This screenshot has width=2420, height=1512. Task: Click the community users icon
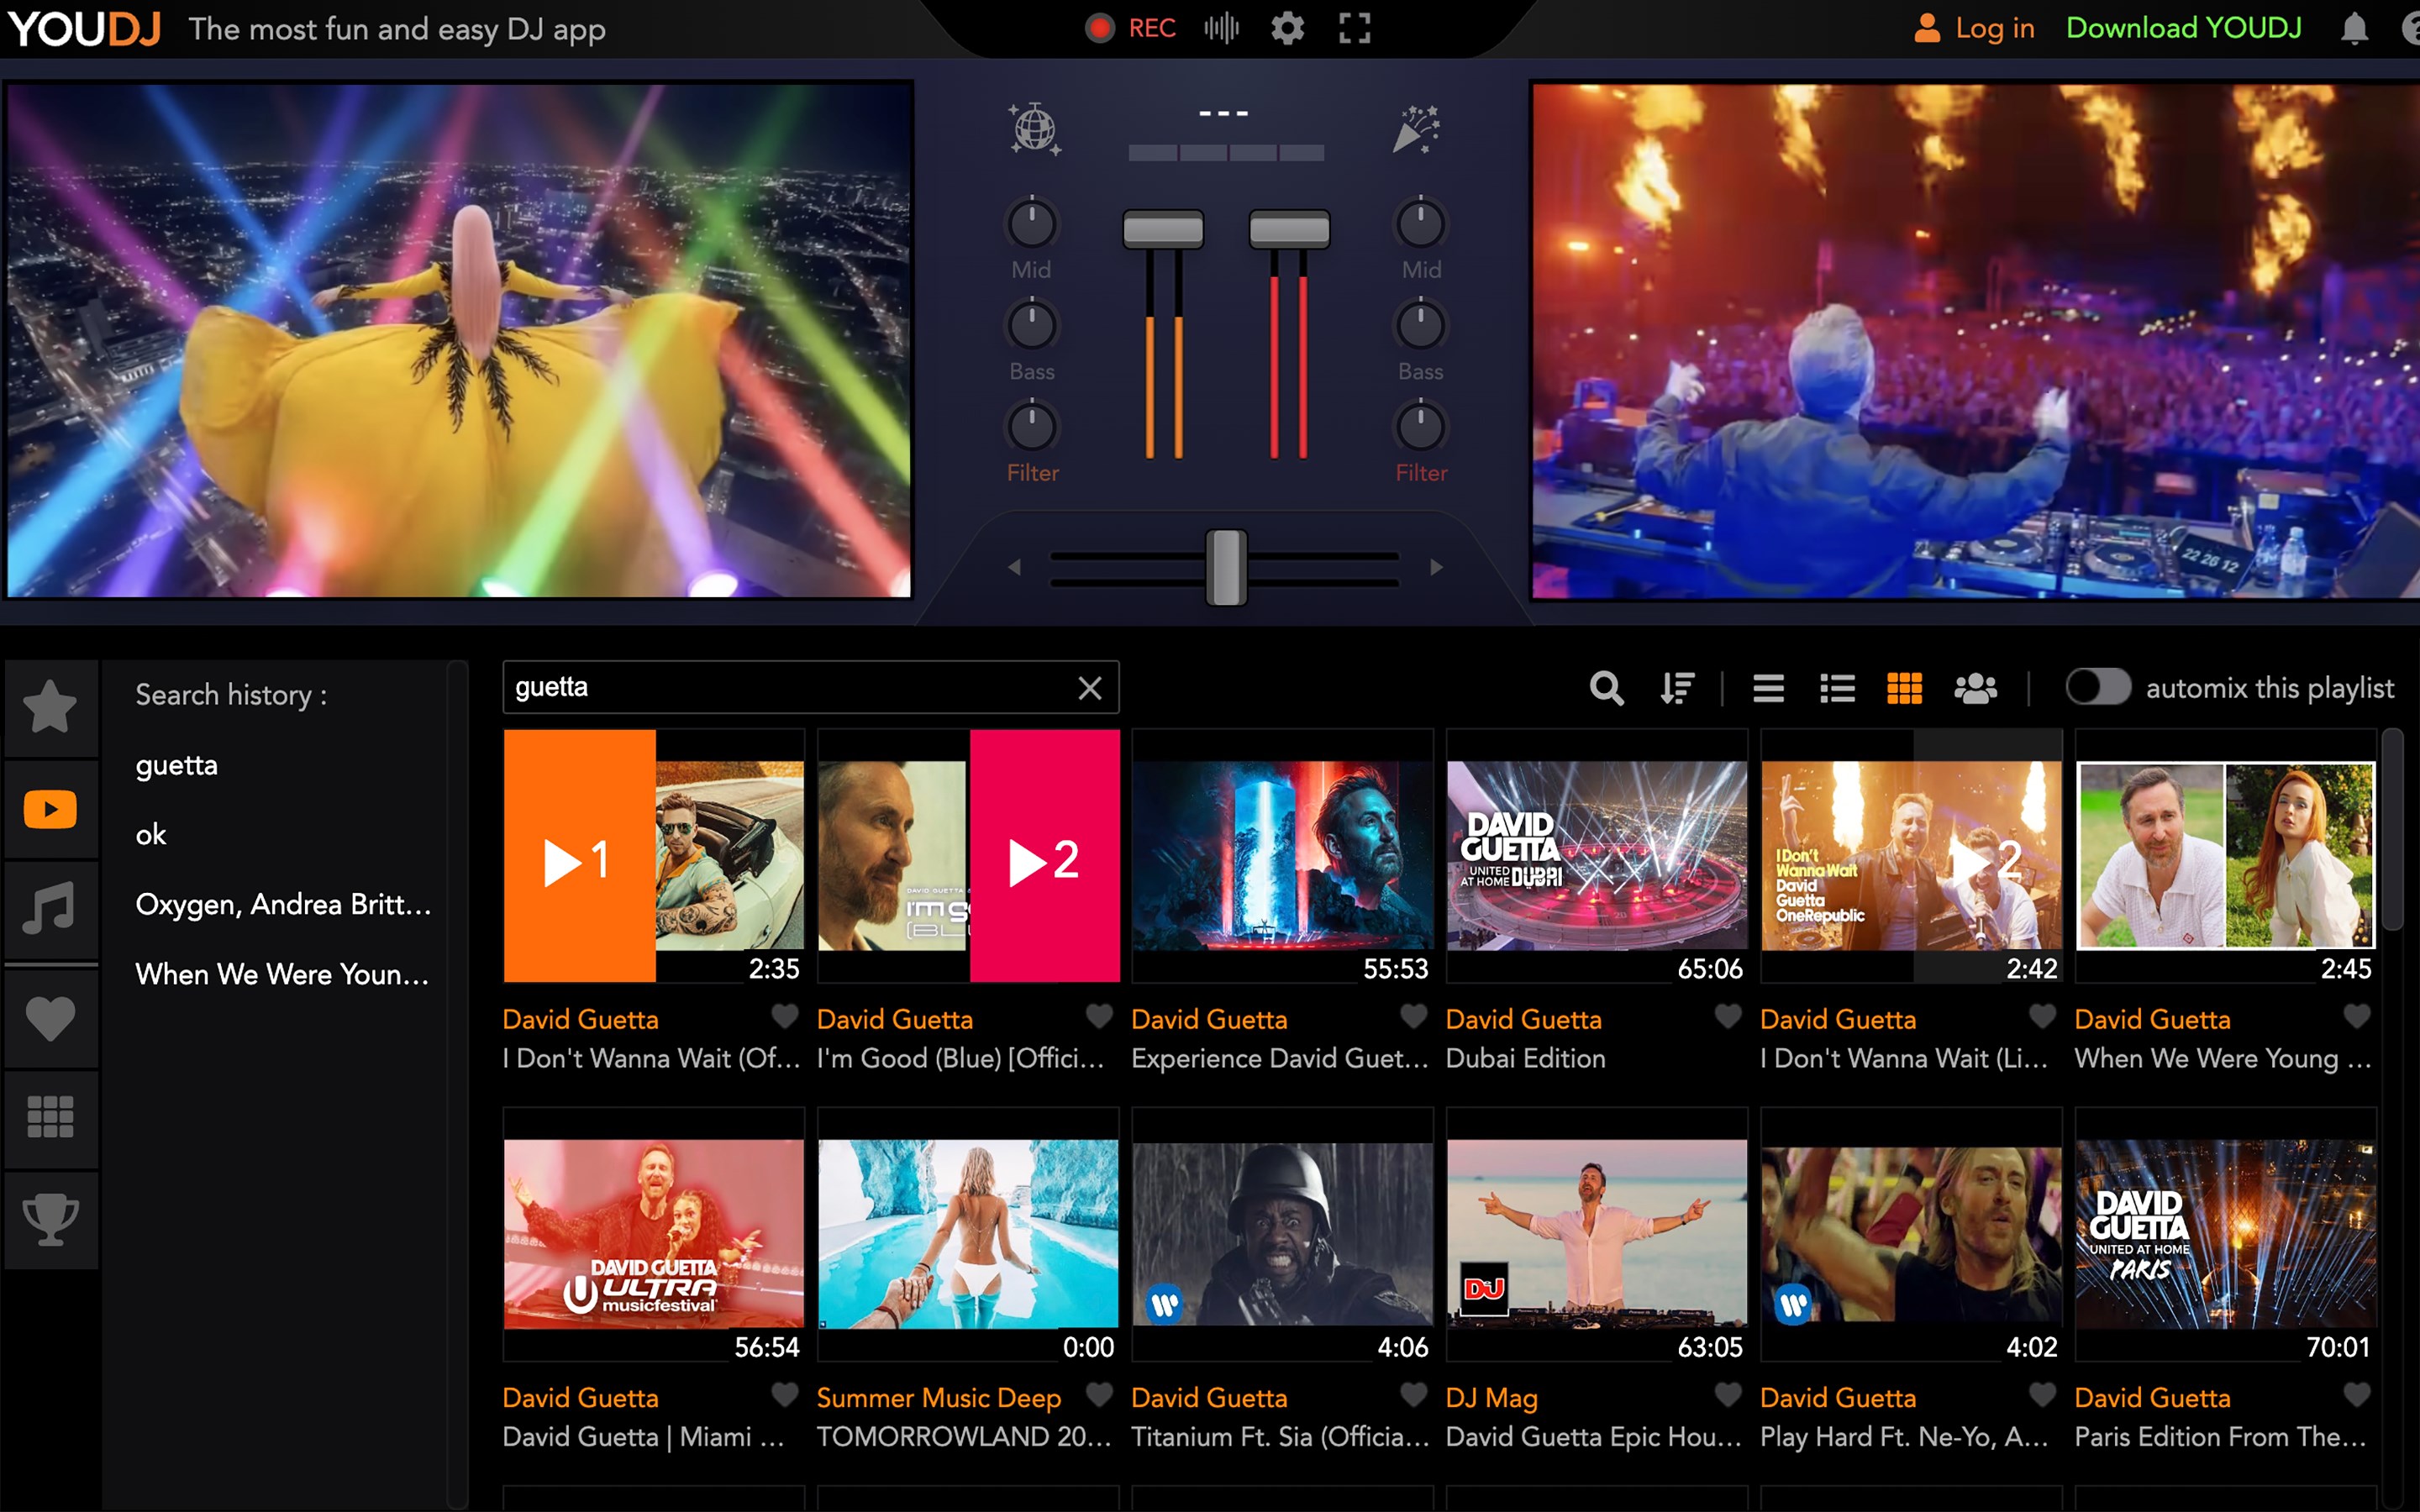coord(1975,688)
